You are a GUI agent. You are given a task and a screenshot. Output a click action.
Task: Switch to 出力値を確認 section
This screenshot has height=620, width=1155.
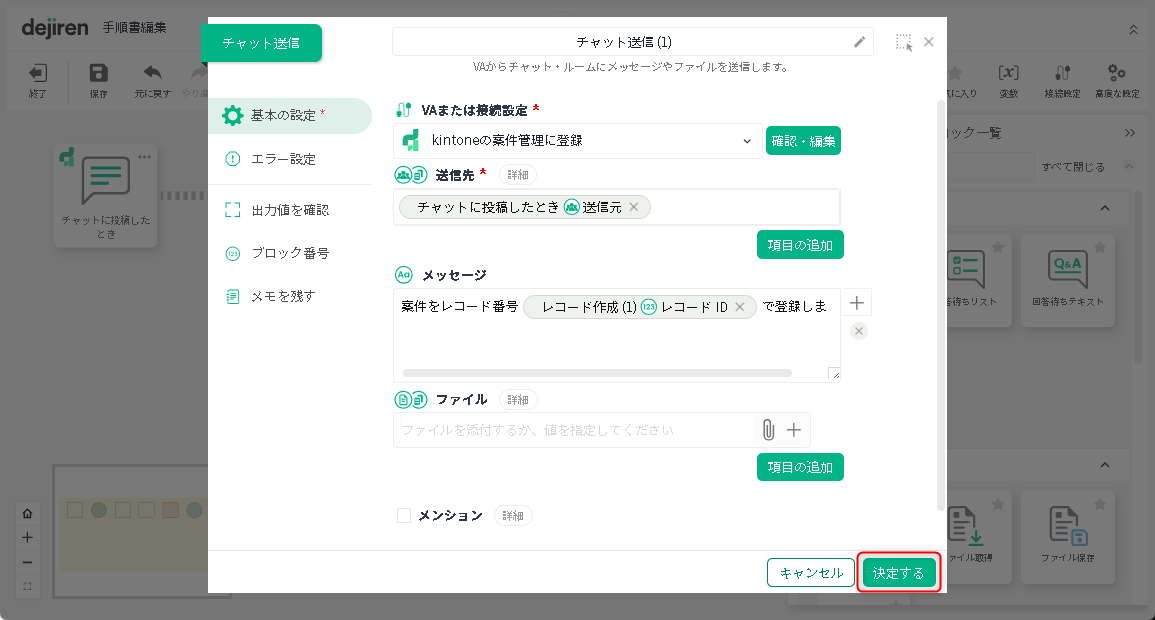289,210
